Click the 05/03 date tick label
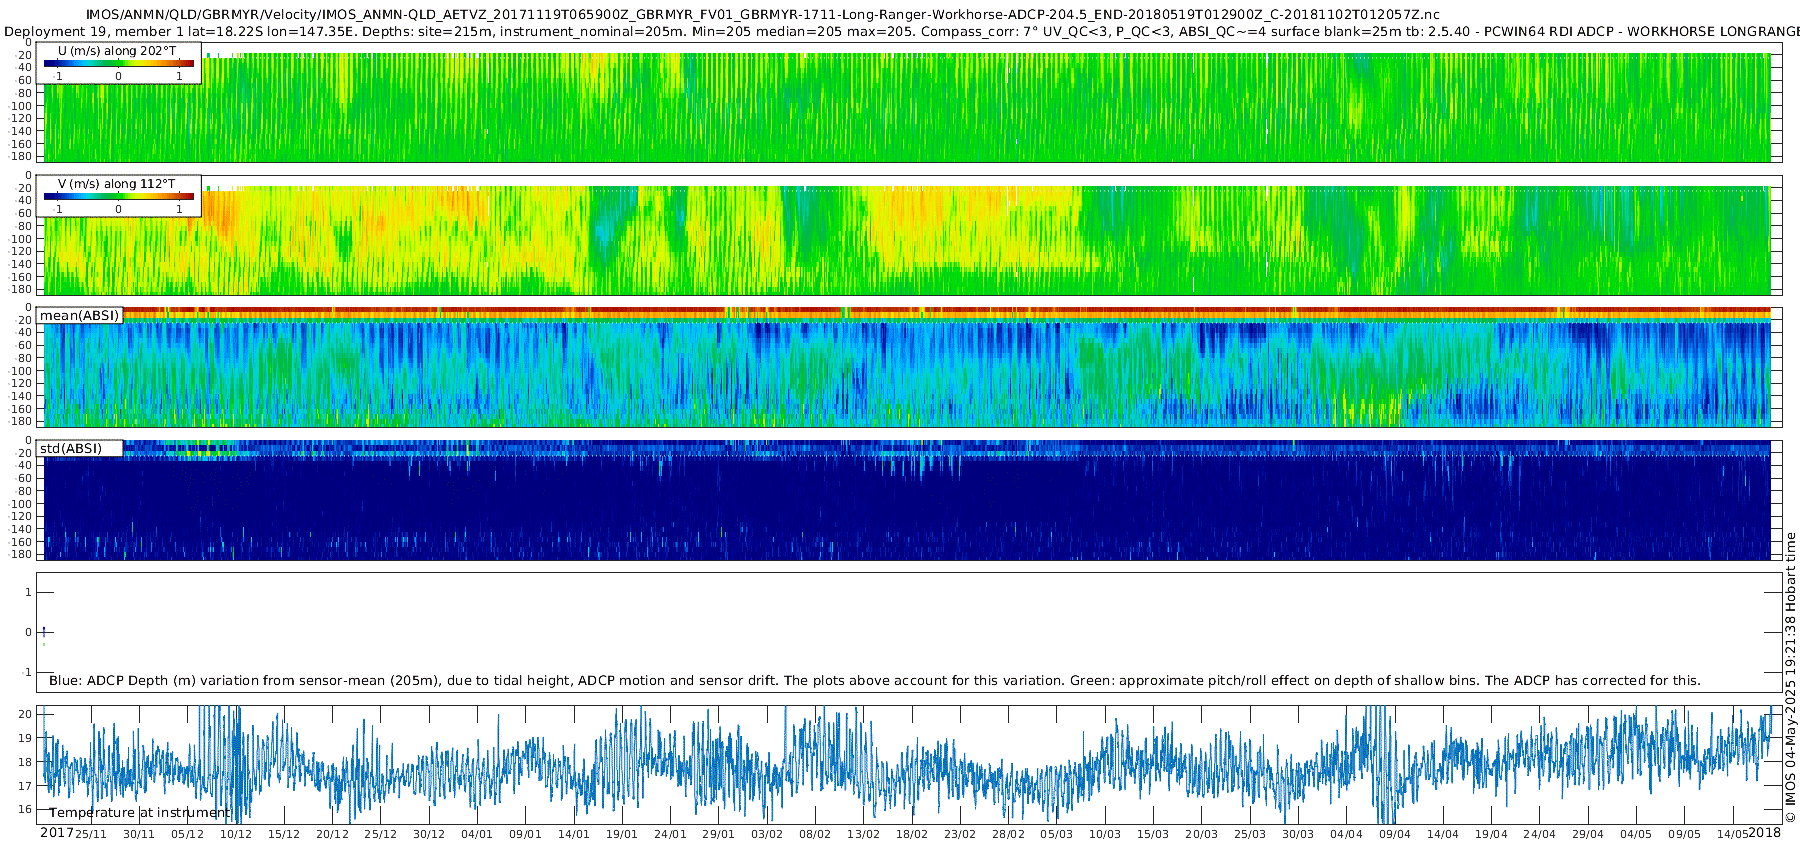Screen dimensions: 1800x850 [x=1056, y=834]
